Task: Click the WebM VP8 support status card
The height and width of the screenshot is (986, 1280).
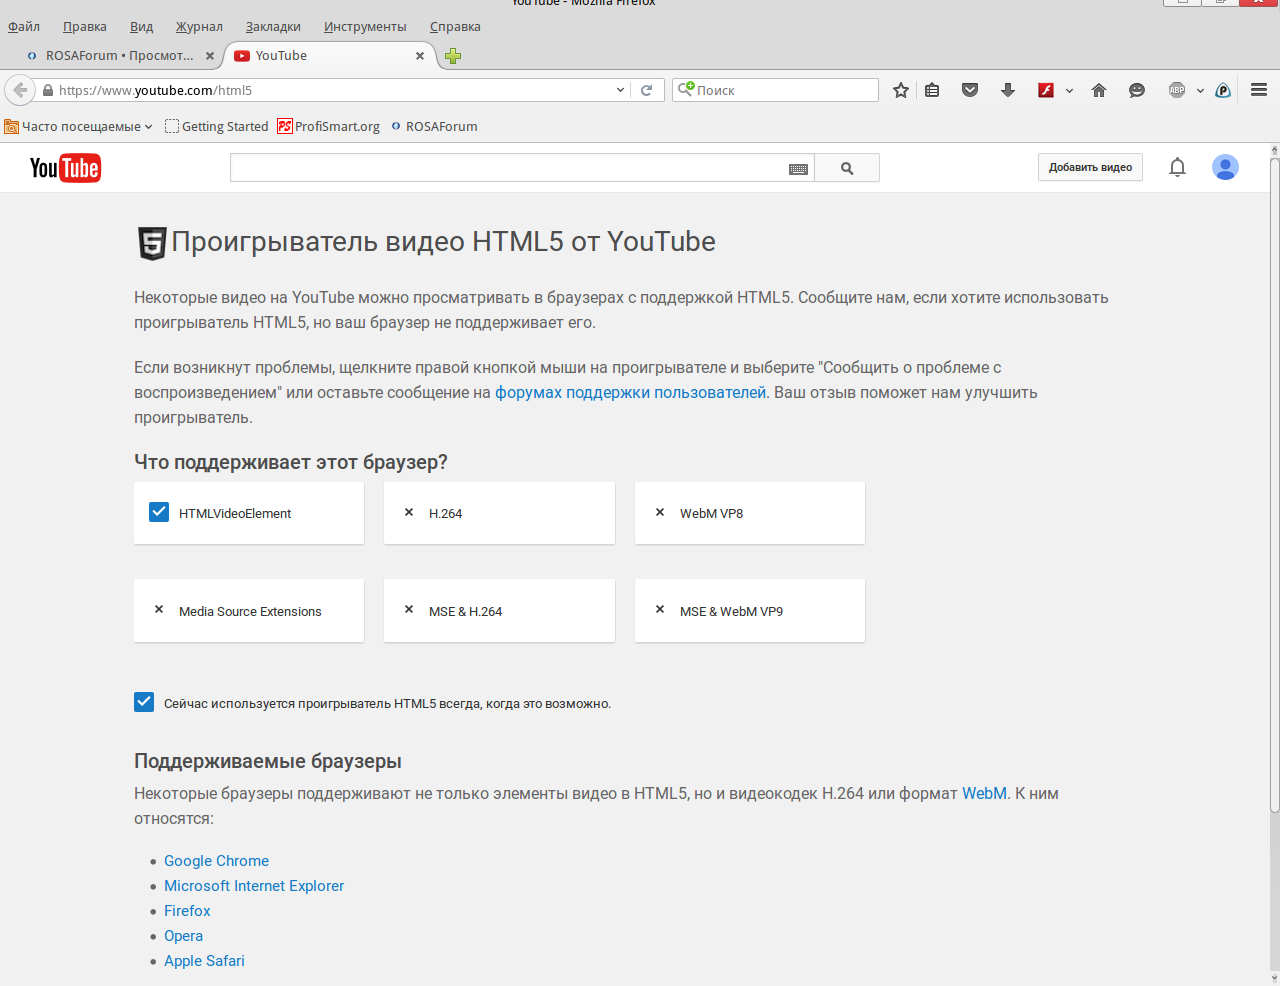Action: coord(750,513)
